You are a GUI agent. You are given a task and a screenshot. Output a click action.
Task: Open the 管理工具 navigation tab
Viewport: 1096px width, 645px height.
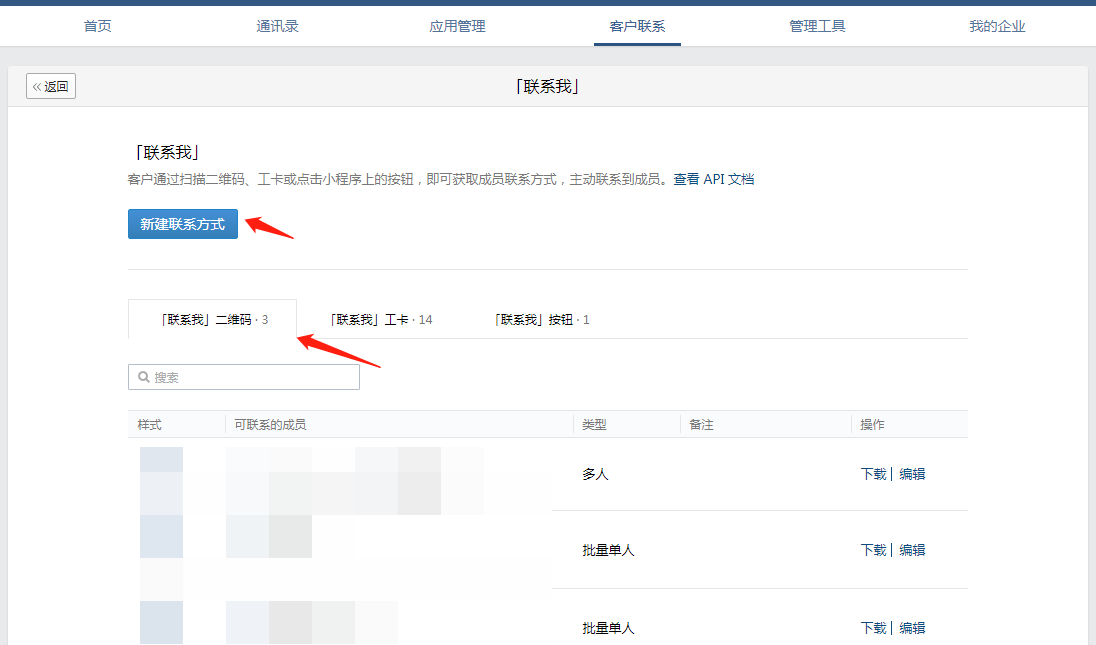817,26
